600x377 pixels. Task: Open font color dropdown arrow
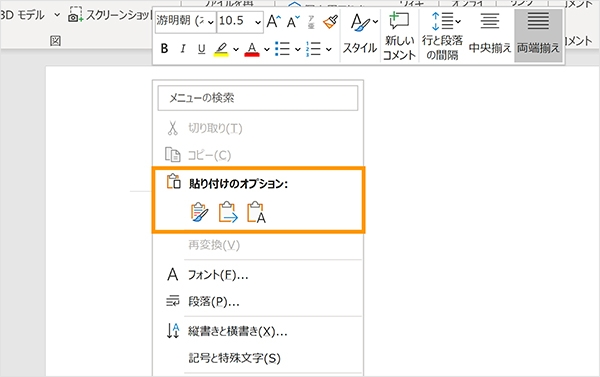click(267, 49)
